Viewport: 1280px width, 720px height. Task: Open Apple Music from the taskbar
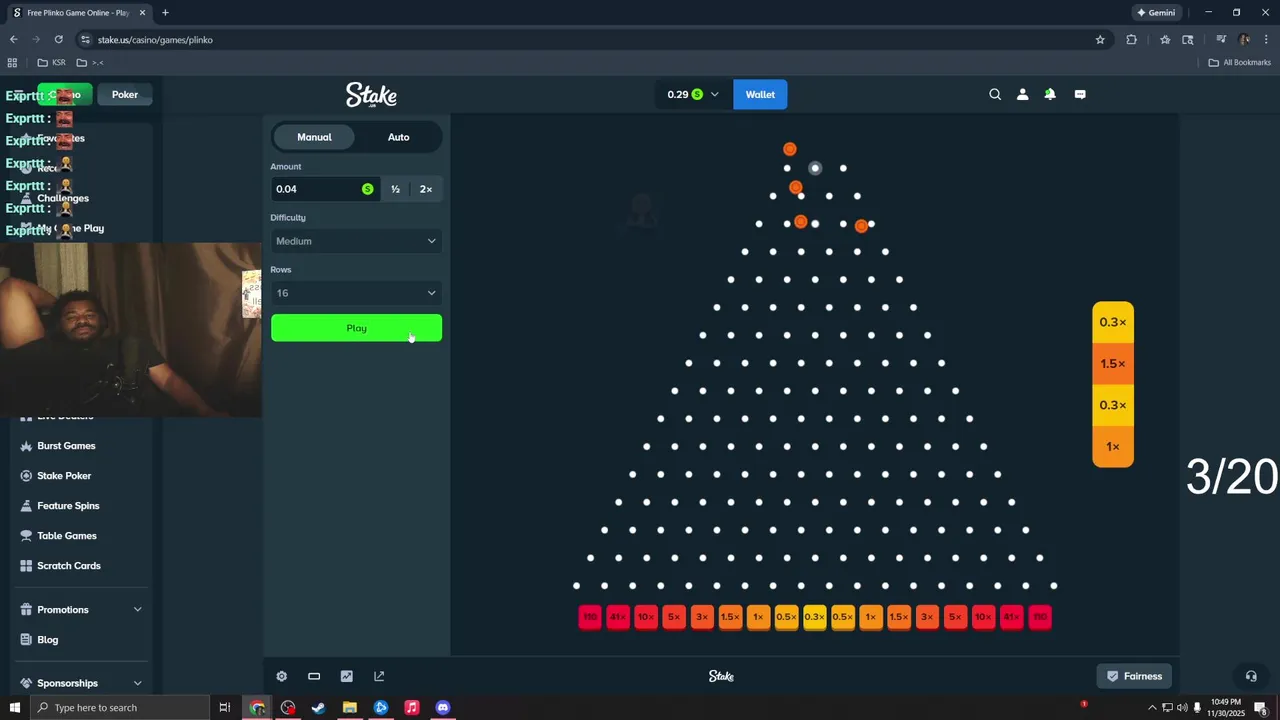pyautogui.click(x=412, y=707)
